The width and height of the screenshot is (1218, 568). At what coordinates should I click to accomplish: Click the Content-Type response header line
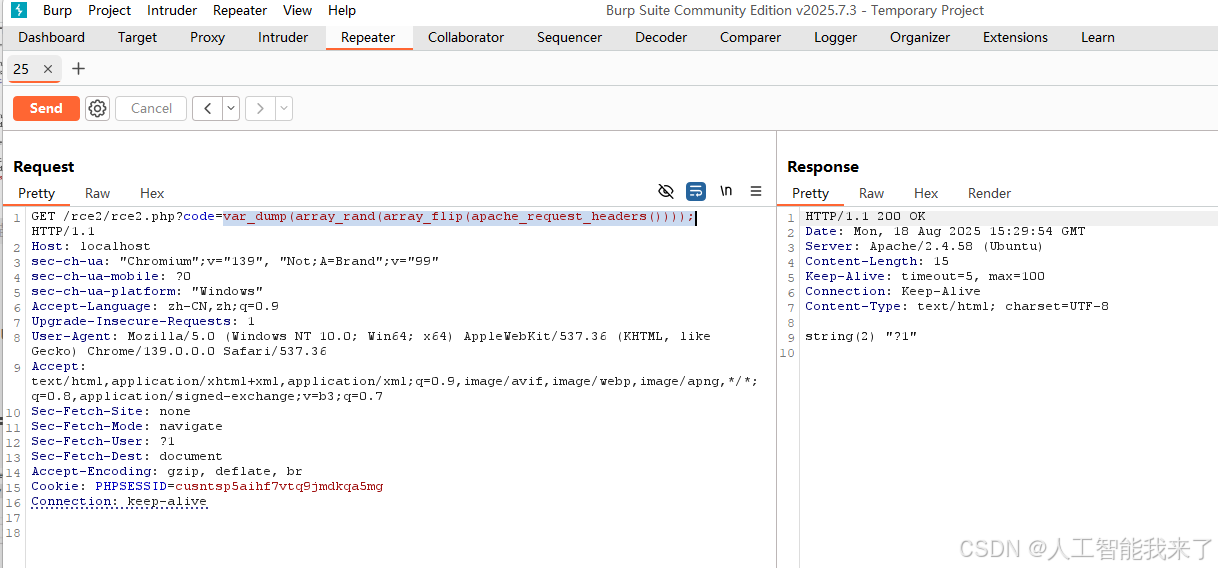tap(957, 306)
